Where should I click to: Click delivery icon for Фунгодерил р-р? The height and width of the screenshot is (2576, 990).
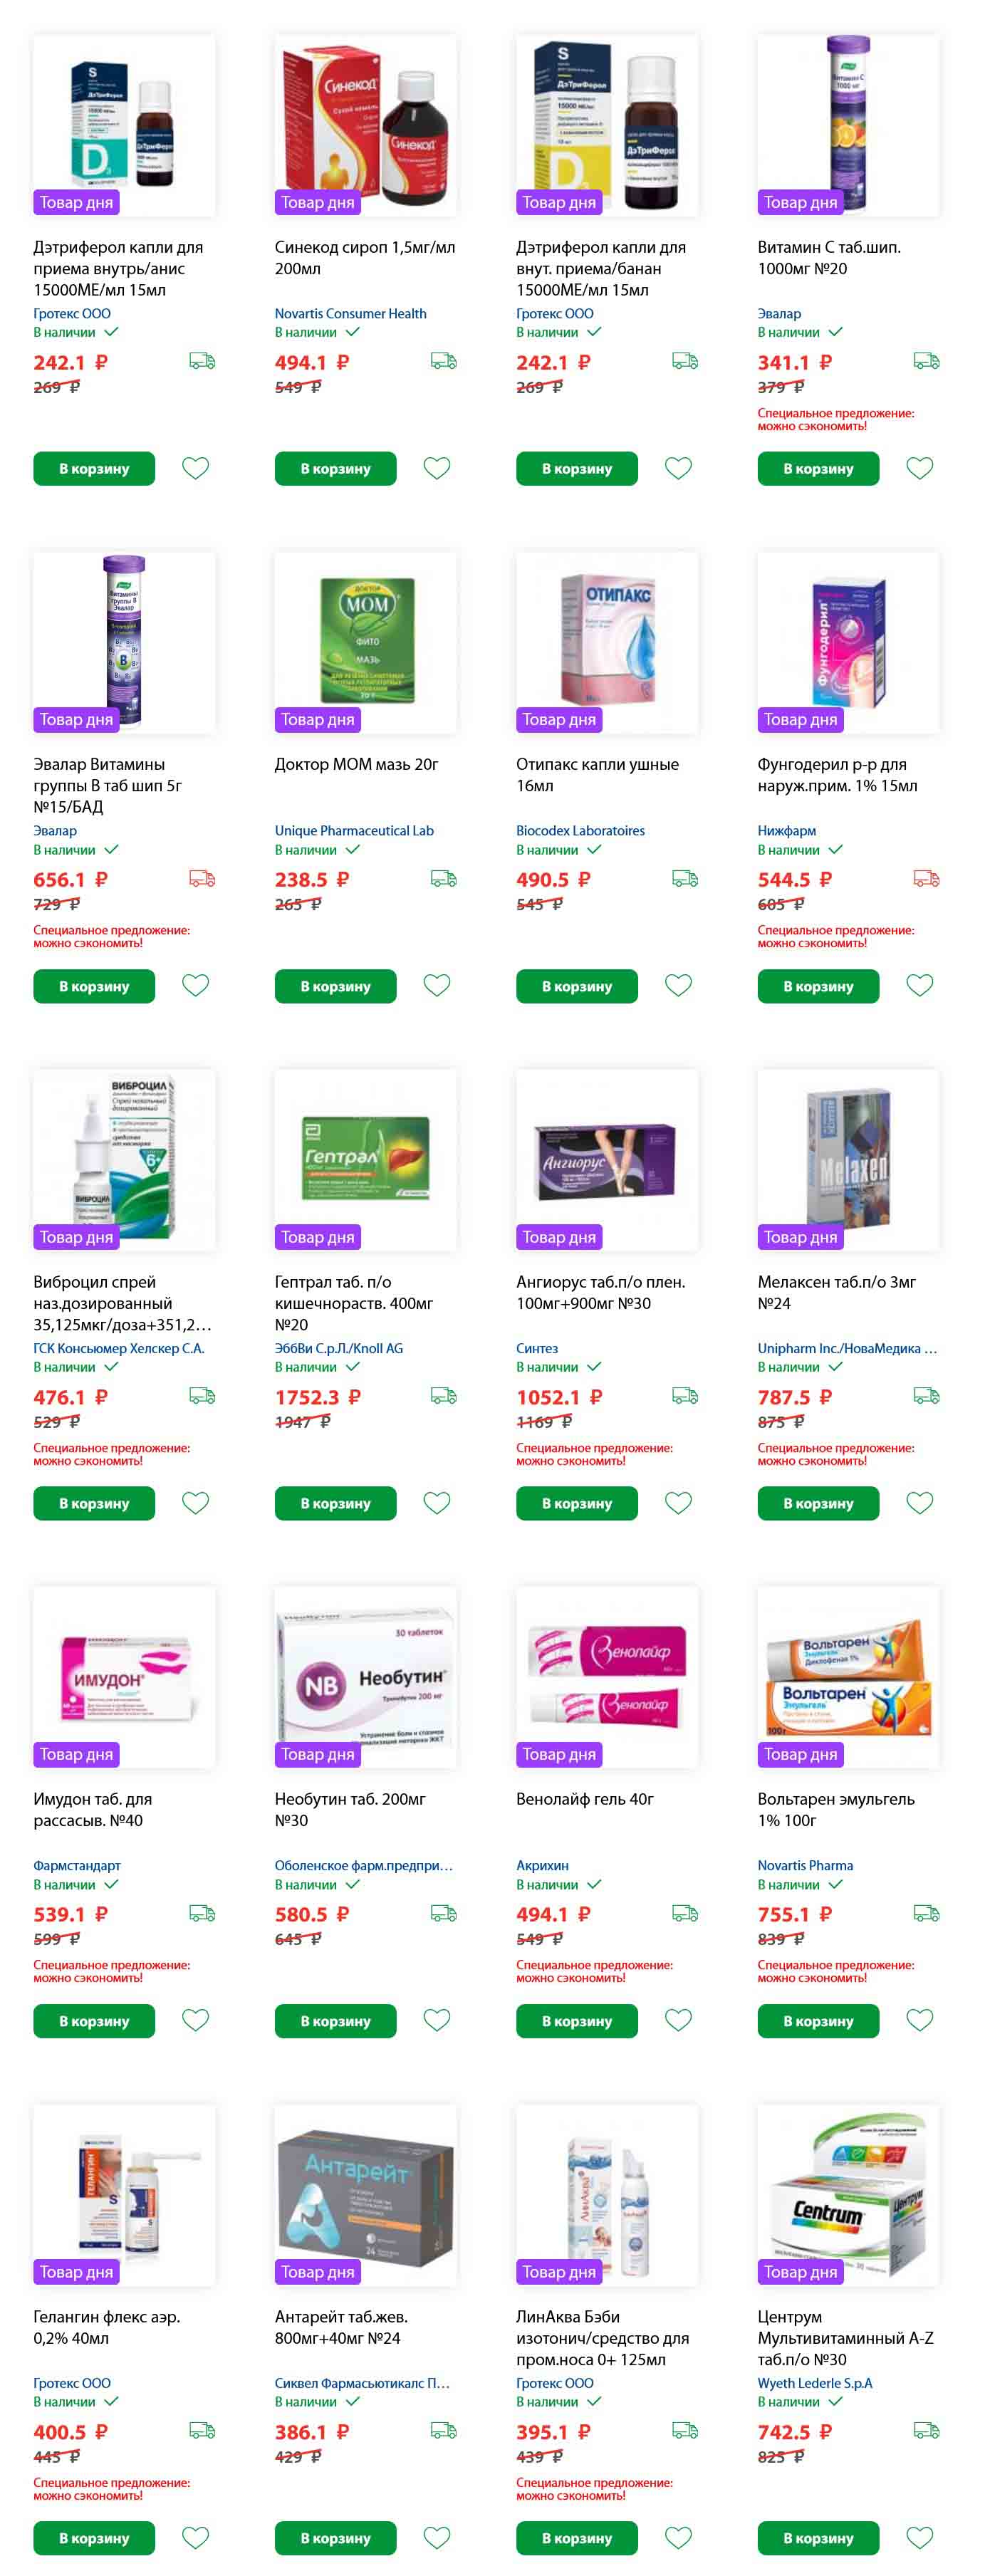927,879
